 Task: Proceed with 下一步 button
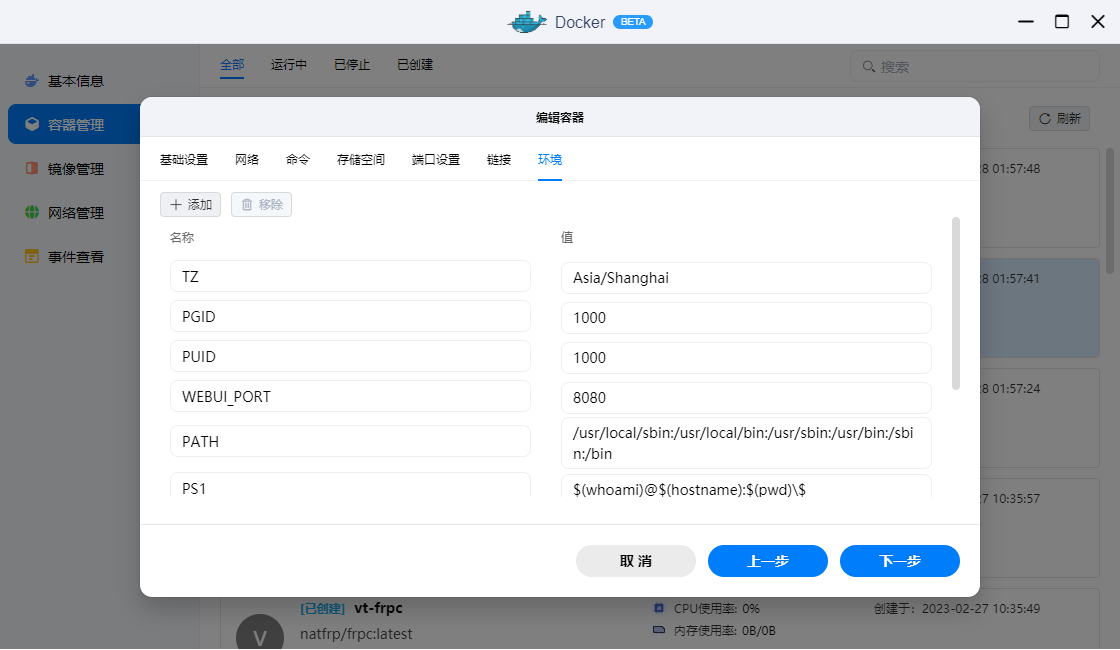tap(900, 561)
